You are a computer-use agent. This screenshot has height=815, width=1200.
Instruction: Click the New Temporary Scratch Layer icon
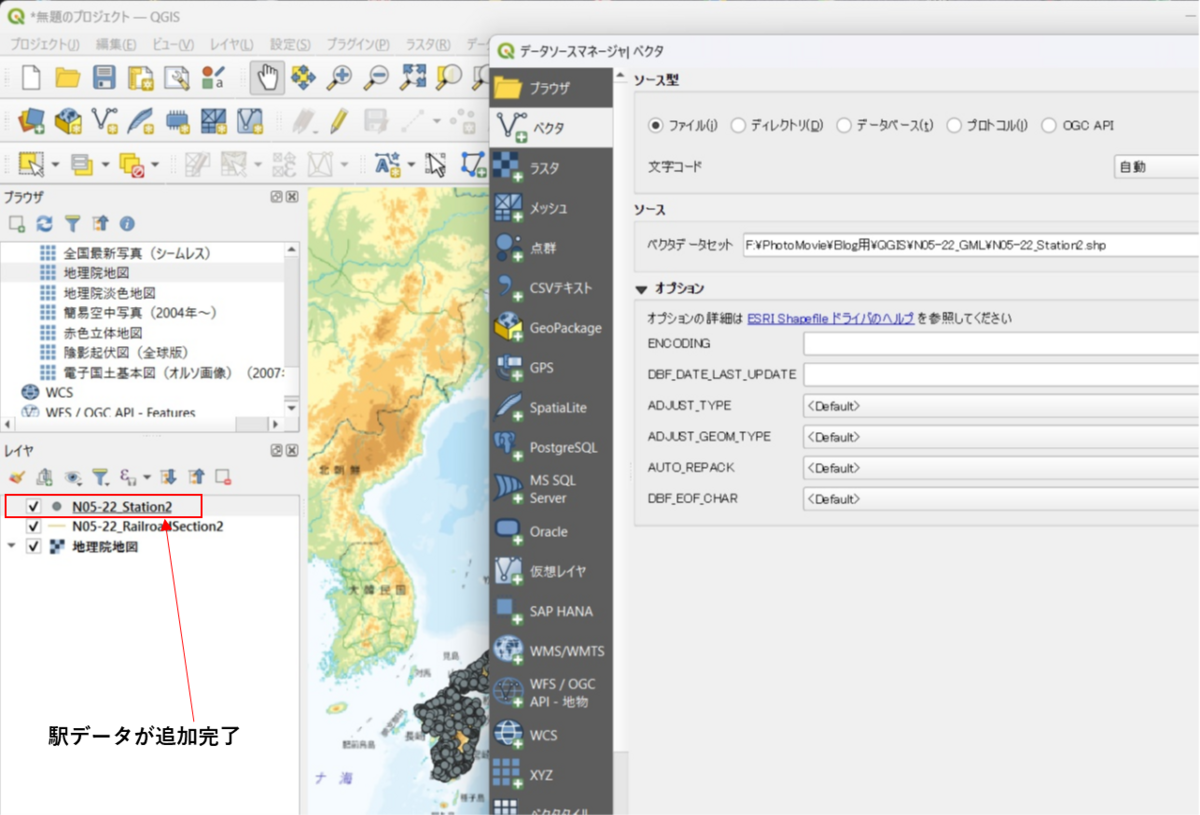pos(177,121)
